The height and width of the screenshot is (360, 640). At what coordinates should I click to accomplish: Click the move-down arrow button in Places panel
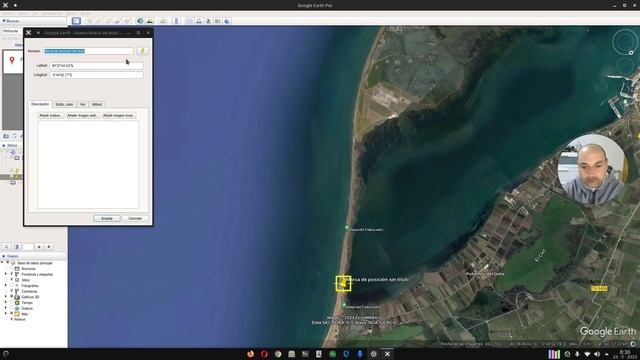49,247
